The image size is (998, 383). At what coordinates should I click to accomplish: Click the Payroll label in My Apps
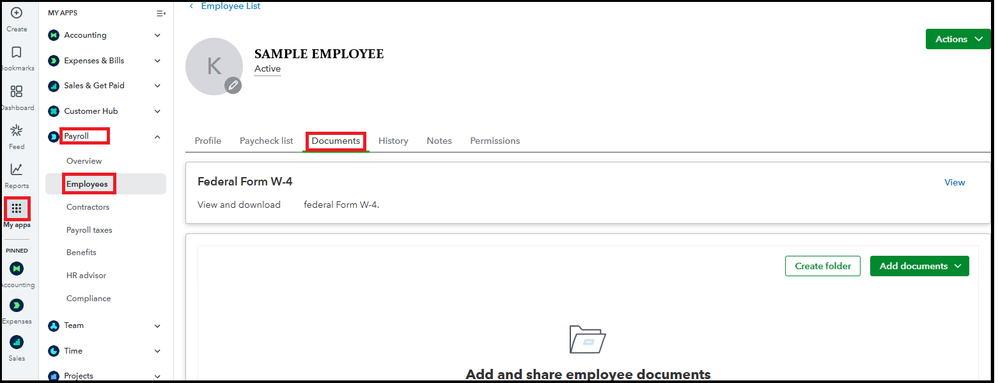coord(76,136)
